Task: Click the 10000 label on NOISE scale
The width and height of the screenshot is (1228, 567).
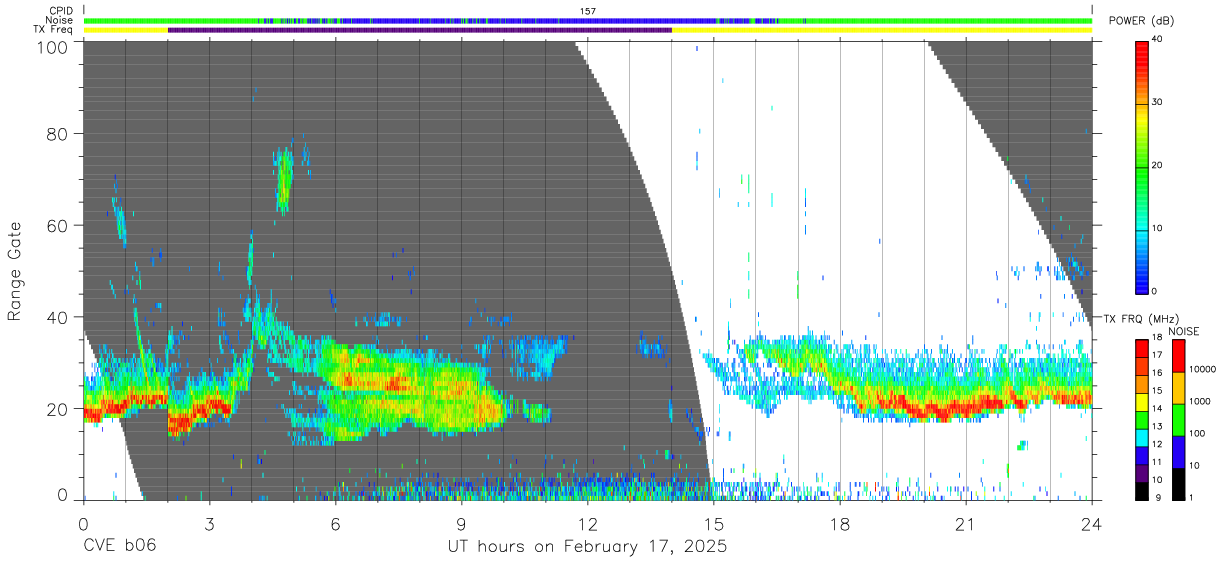Action: tap(1202, 369)
